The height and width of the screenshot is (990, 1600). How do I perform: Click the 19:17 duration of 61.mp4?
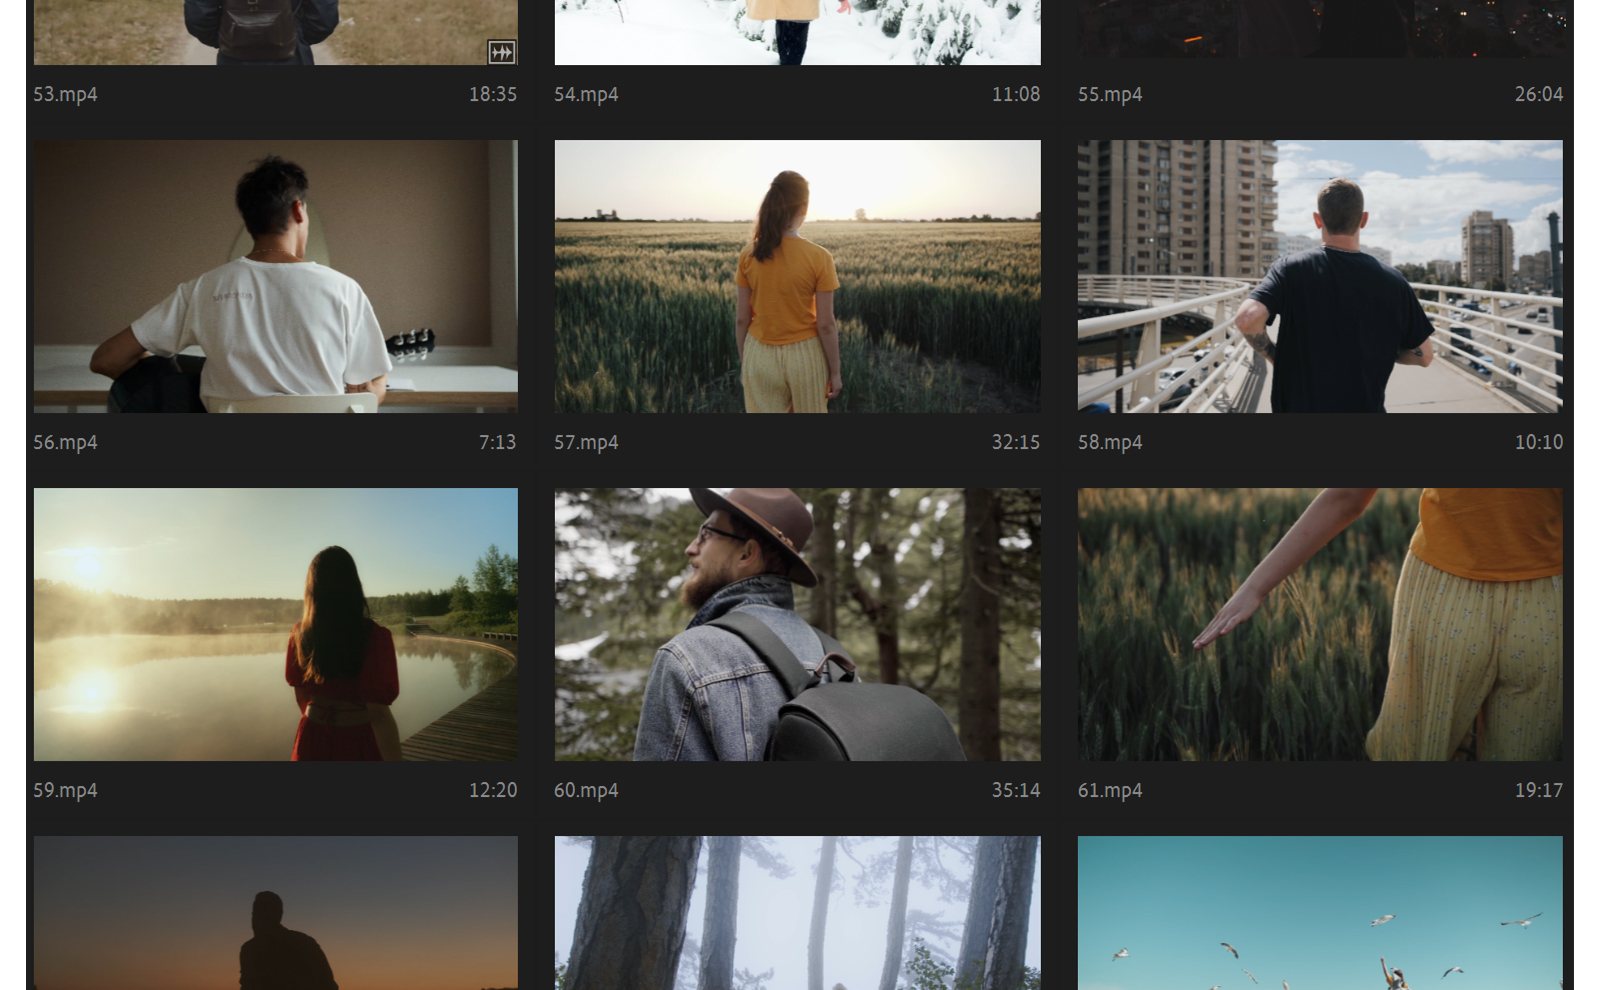(1539, 790)
